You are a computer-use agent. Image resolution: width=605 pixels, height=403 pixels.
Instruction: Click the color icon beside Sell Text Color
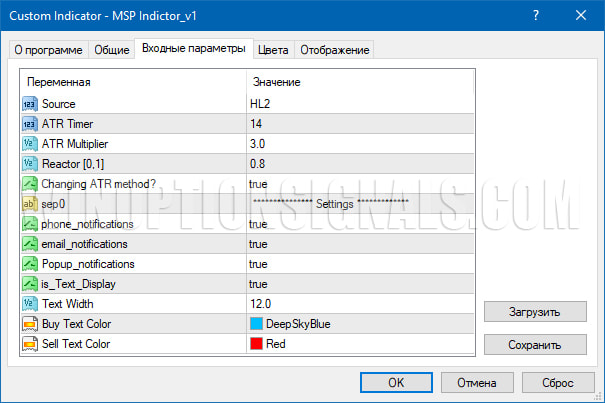(x=30, y=344)
